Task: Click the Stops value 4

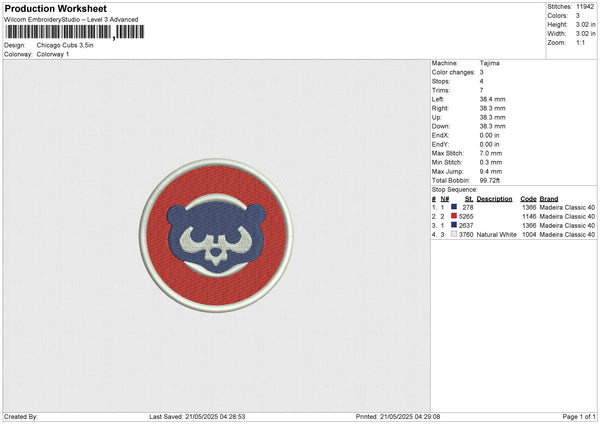Action: point(481,81)
